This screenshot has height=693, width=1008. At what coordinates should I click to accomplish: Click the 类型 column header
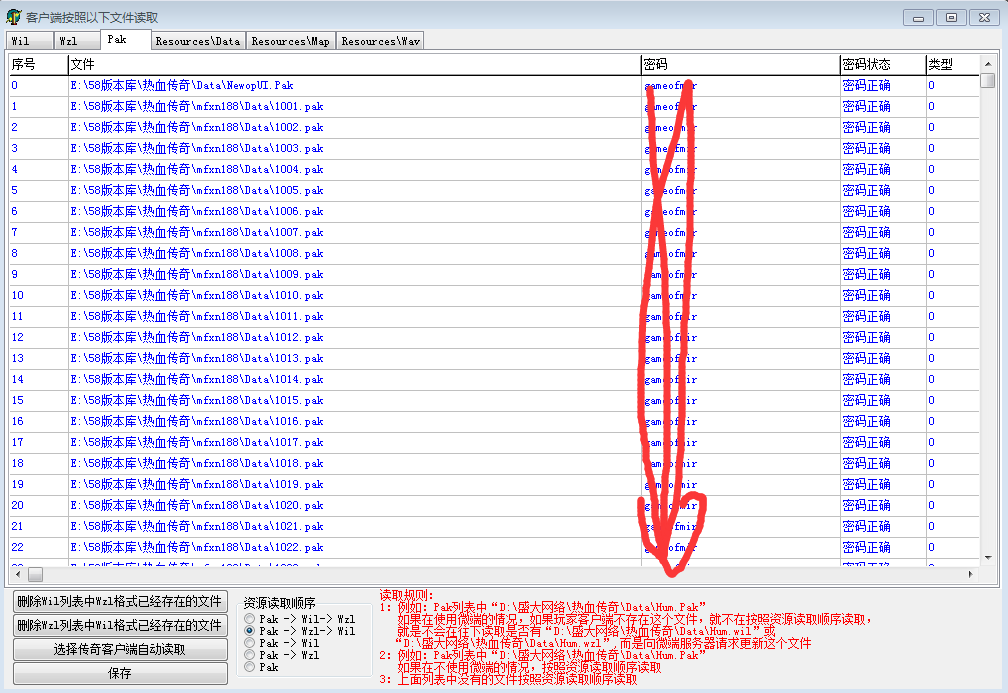coord(953,64)
